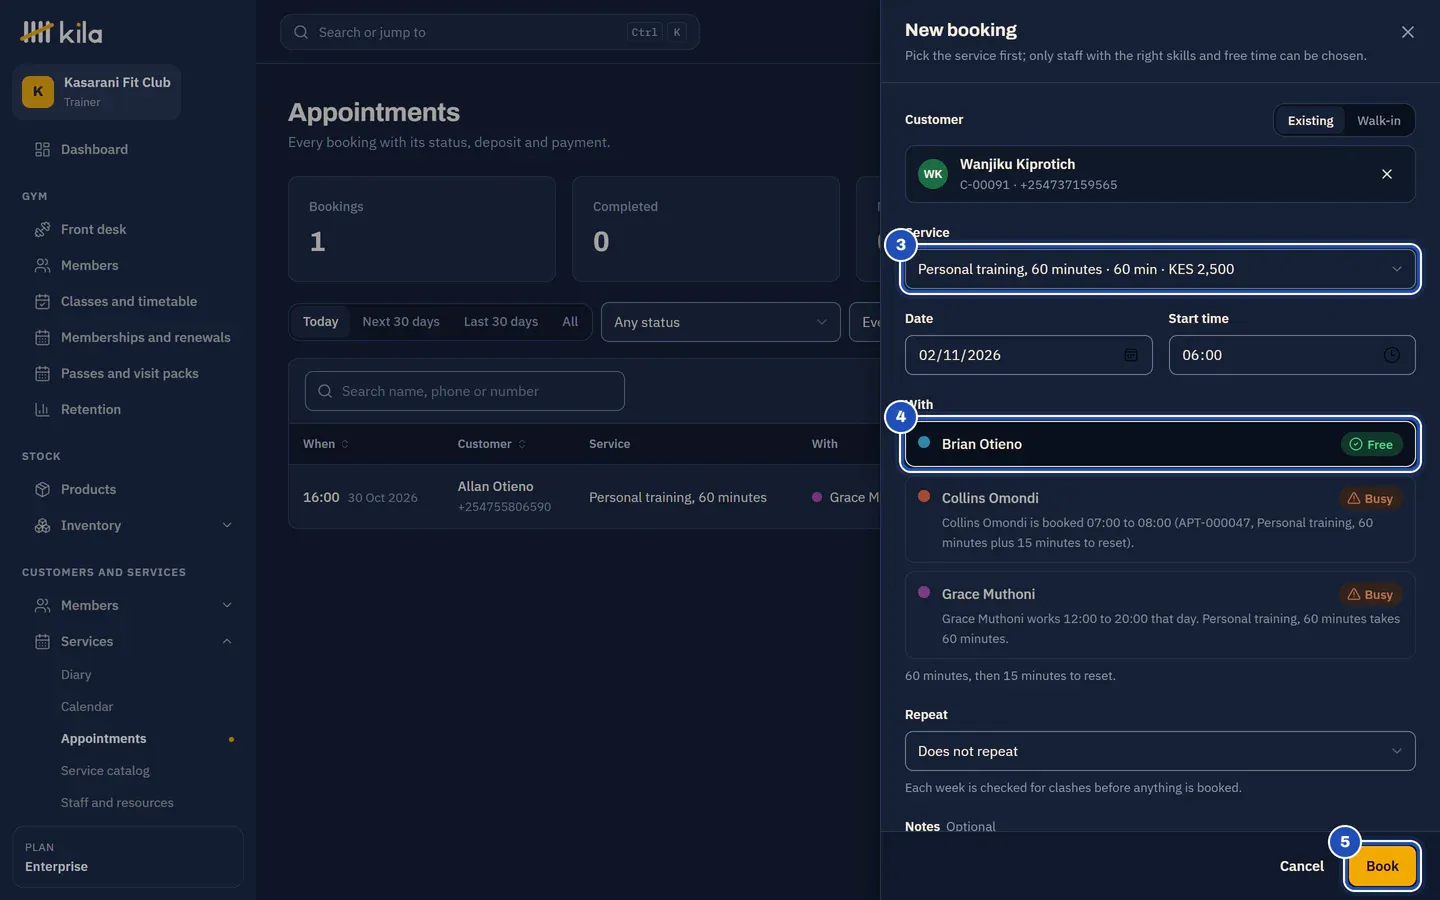Click the Inventory cubes icon
Screen dimensions: 1440x900
point(42,525)
